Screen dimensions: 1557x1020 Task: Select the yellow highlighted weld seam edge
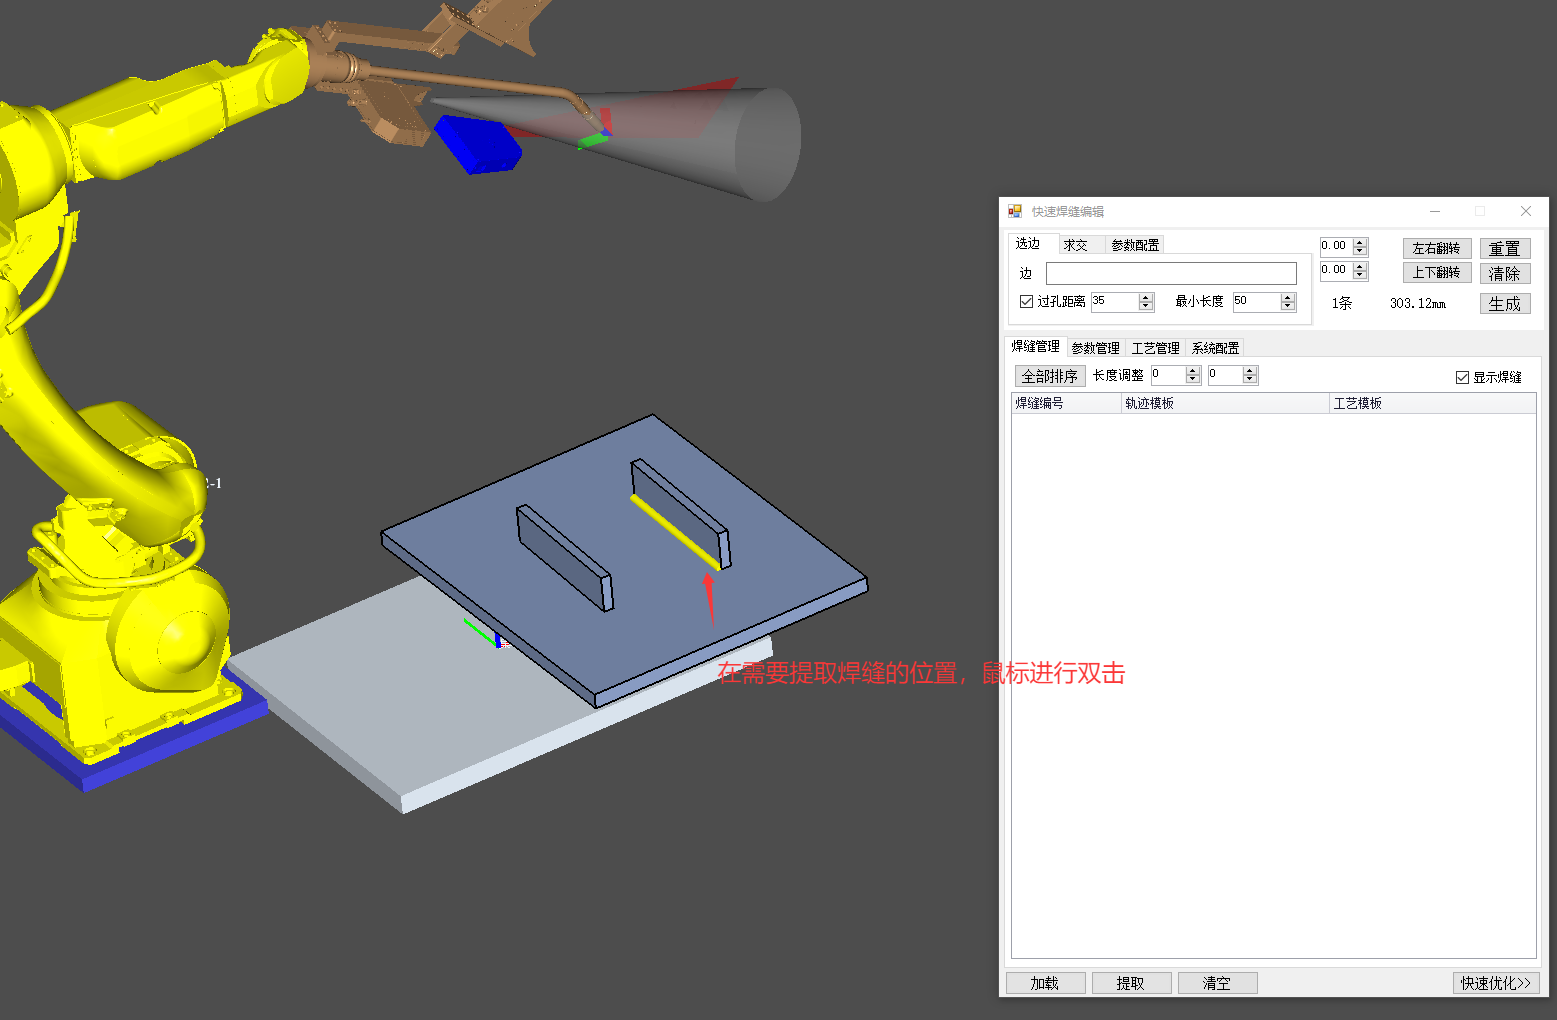(x=675, y=532)
